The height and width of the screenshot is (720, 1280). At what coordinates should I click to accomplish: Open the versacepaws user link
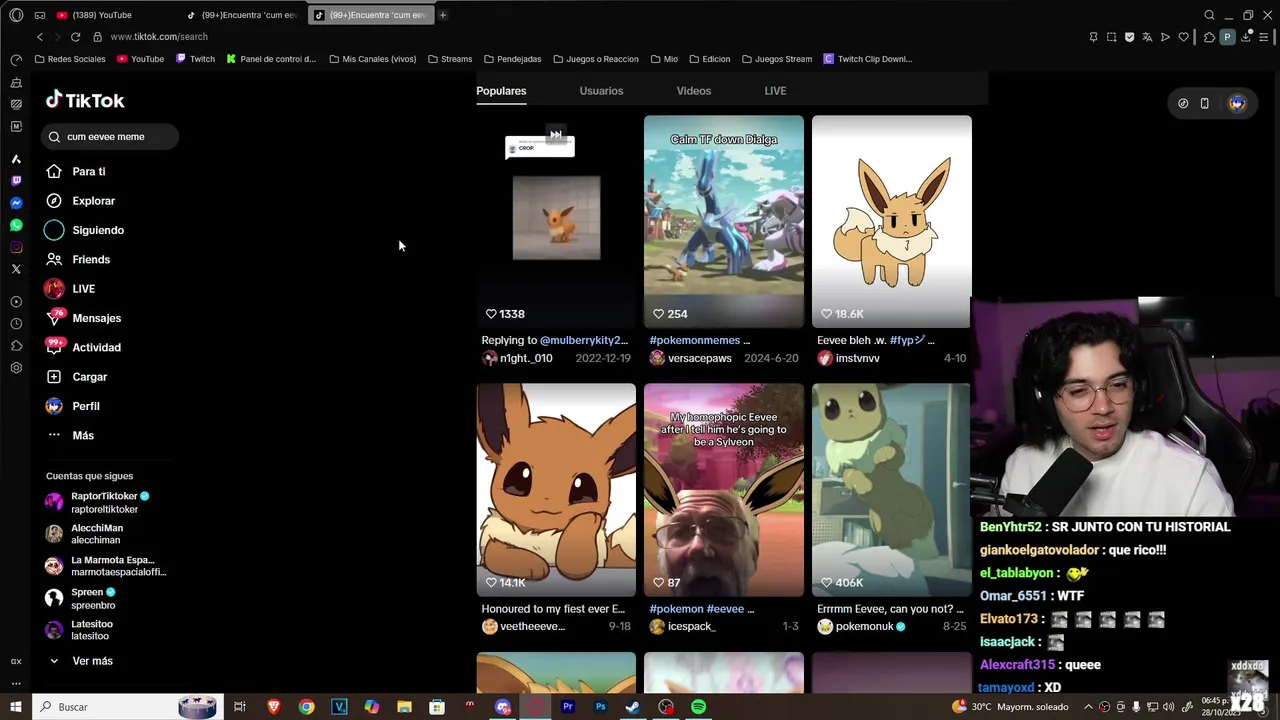700,358
